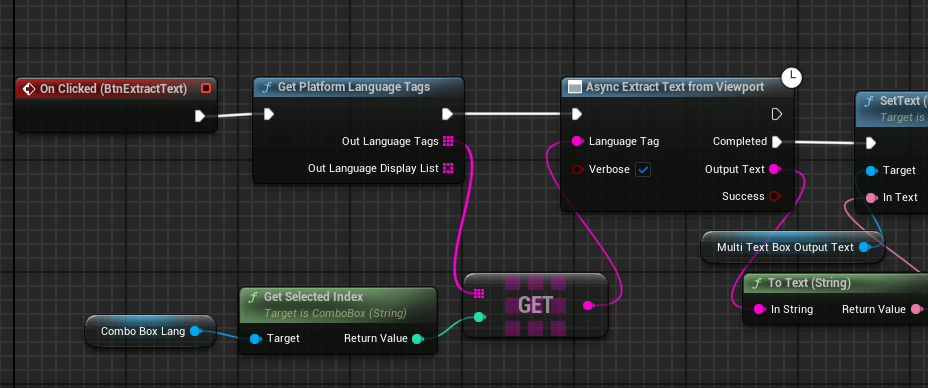Click the GET node index input pin
The width and height of the screenshot is (928, 388).
pos(479,318)
